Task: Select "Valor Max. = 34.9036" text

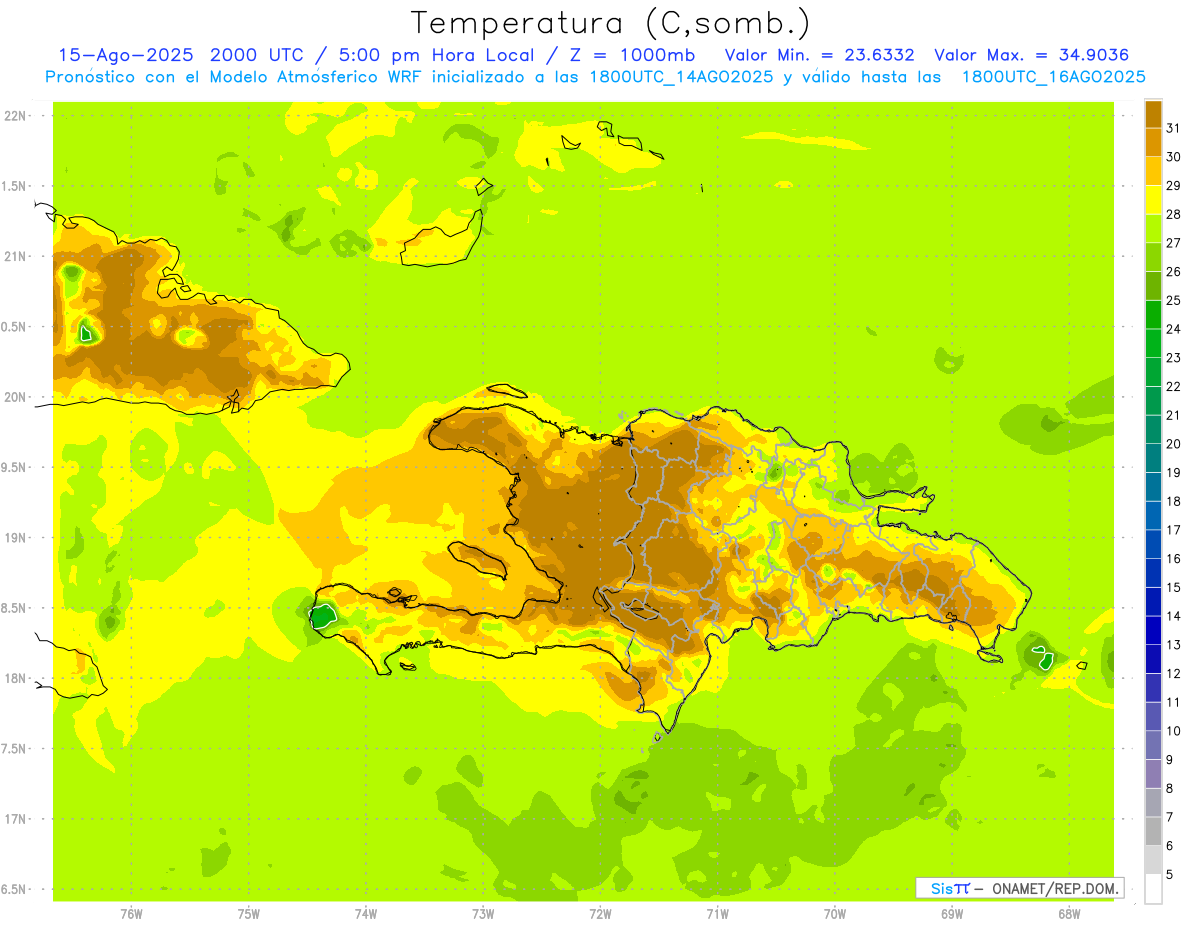Action: point(1031,55)
